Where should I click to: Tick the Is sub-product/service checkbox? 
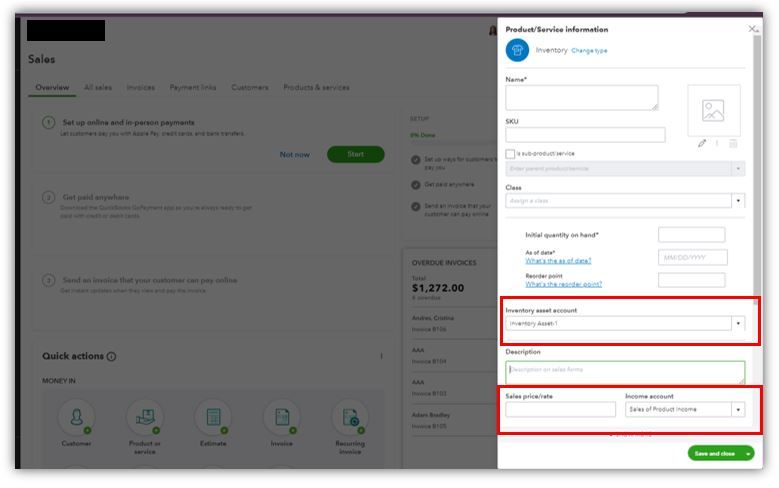[x=510, y=154]
